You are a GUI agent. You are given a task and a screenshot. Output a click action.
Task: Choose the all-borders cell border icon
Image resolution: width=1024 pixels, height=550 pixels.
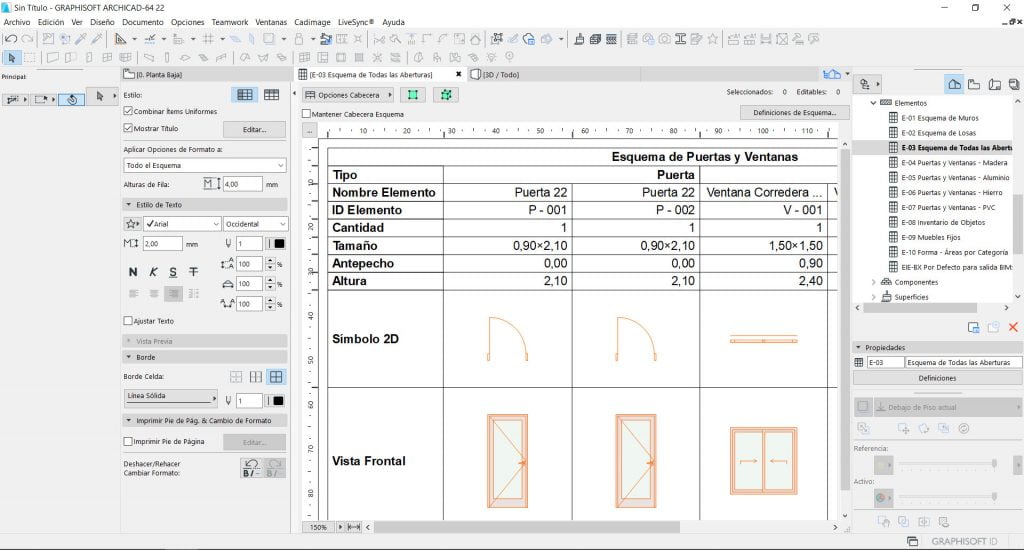[x=276, y=377]
